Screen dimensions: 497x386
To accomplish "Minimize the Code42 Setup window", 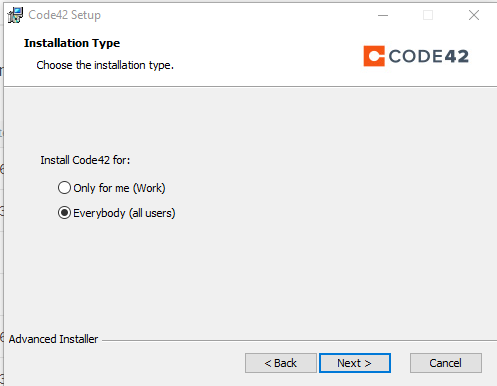I will tap(383, 15).
